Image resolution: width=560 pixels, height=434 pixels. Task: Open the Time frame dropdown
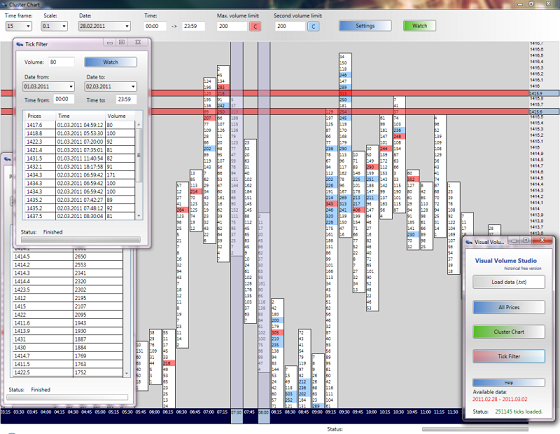[18, 26]
